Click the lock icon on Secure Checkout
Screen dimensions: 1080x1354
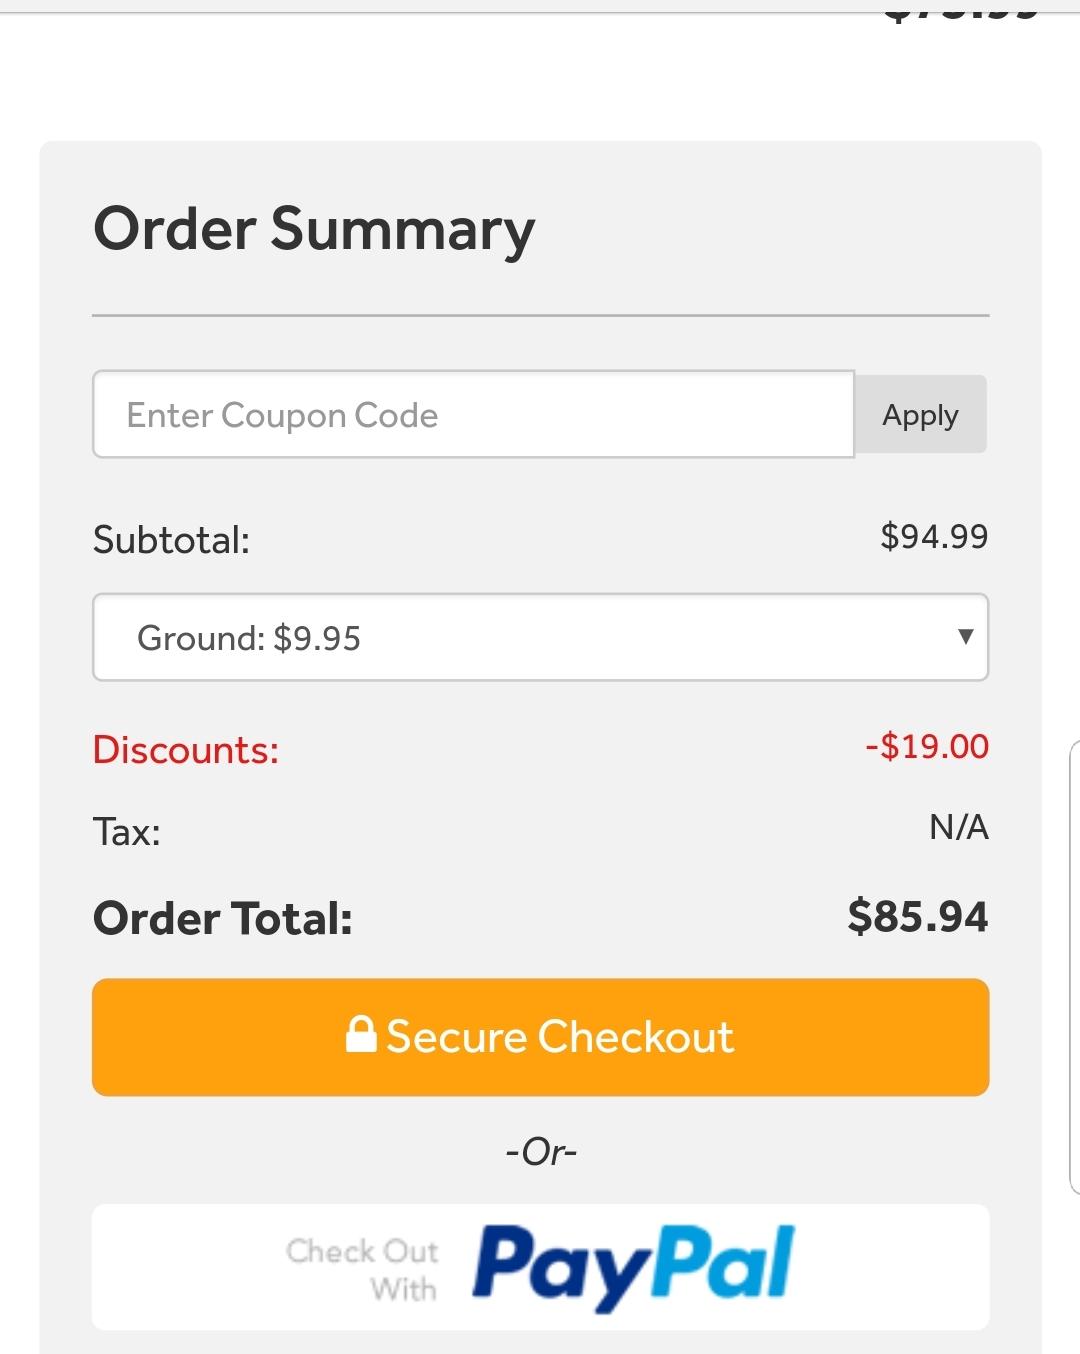click(360, 1034)
